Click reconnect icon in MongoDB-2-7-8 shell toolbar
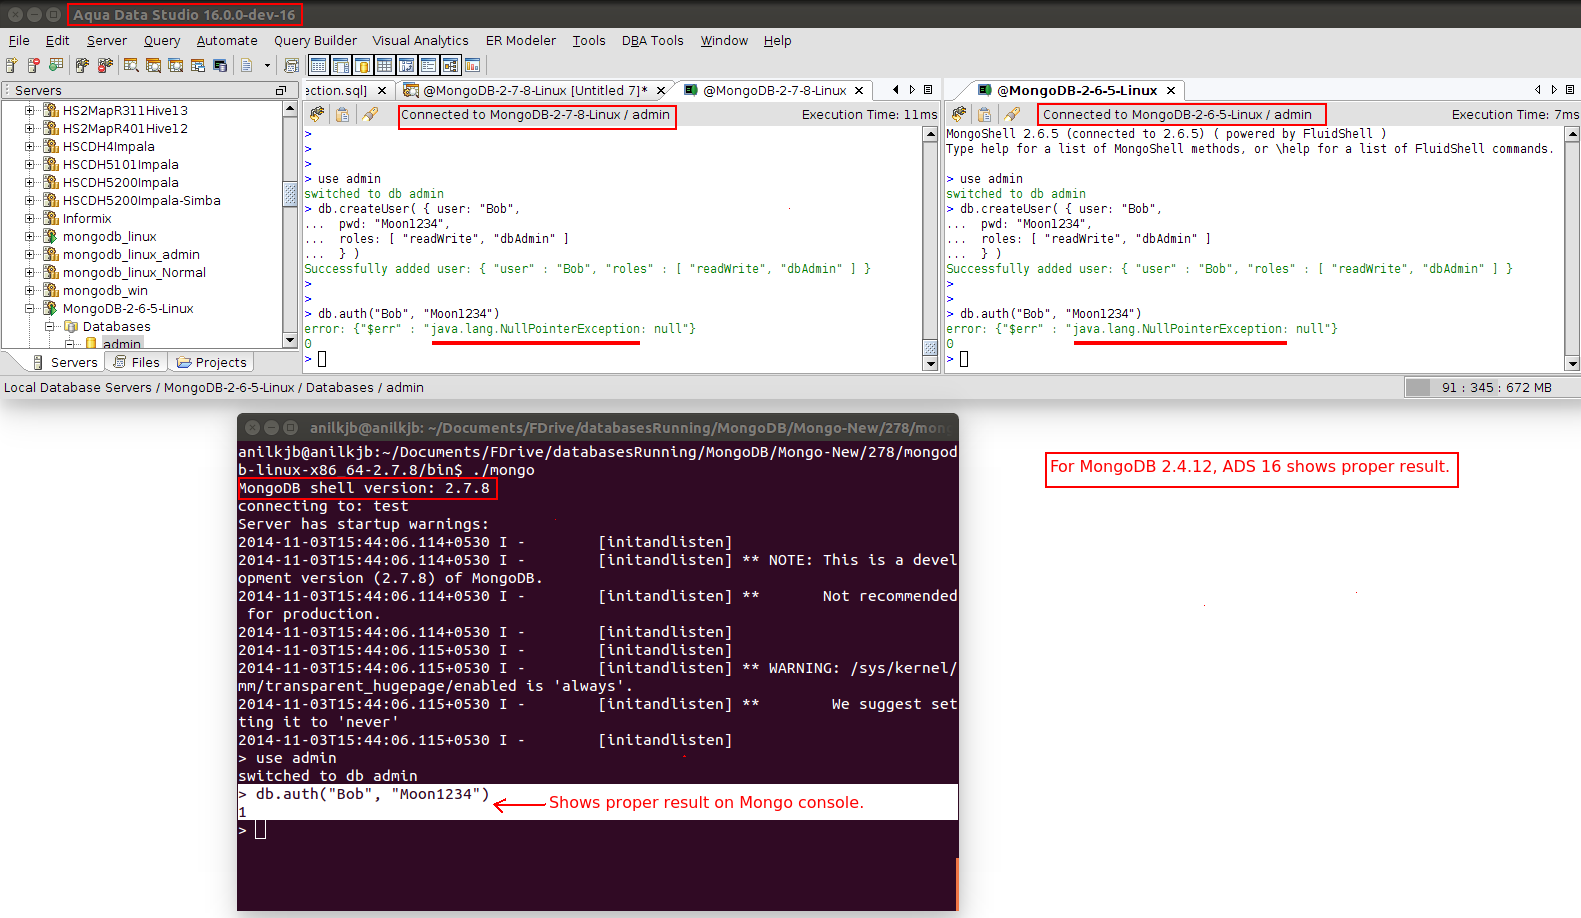The height and width of the screenshot is (918, 1581). point(318,115)
